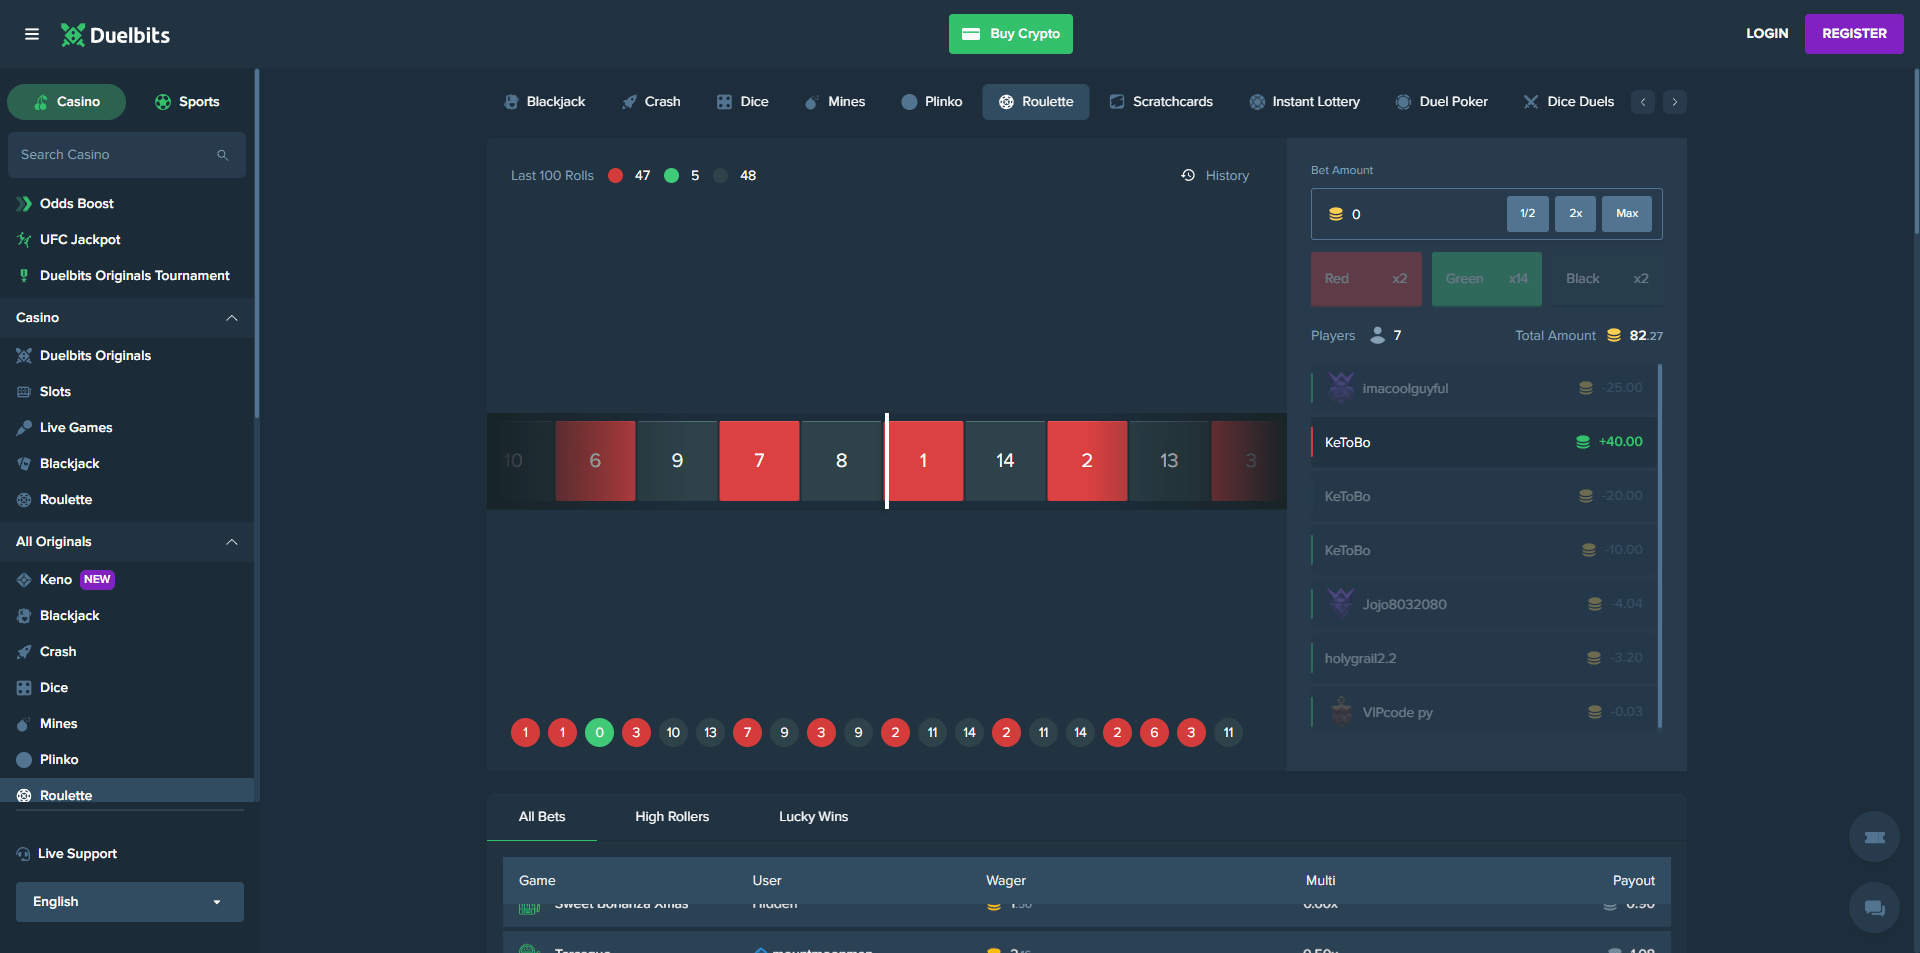1920x953 pixels.
Task: Select the Roulette game tab
Action: [1036, 102]
